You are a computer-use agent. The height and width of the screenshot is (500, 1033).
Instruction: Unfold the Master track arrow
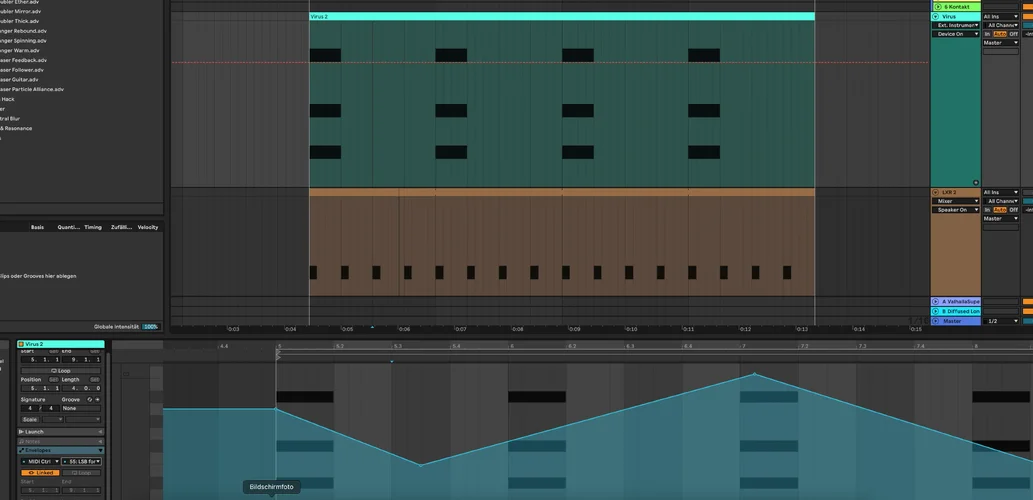click(935, 321)
